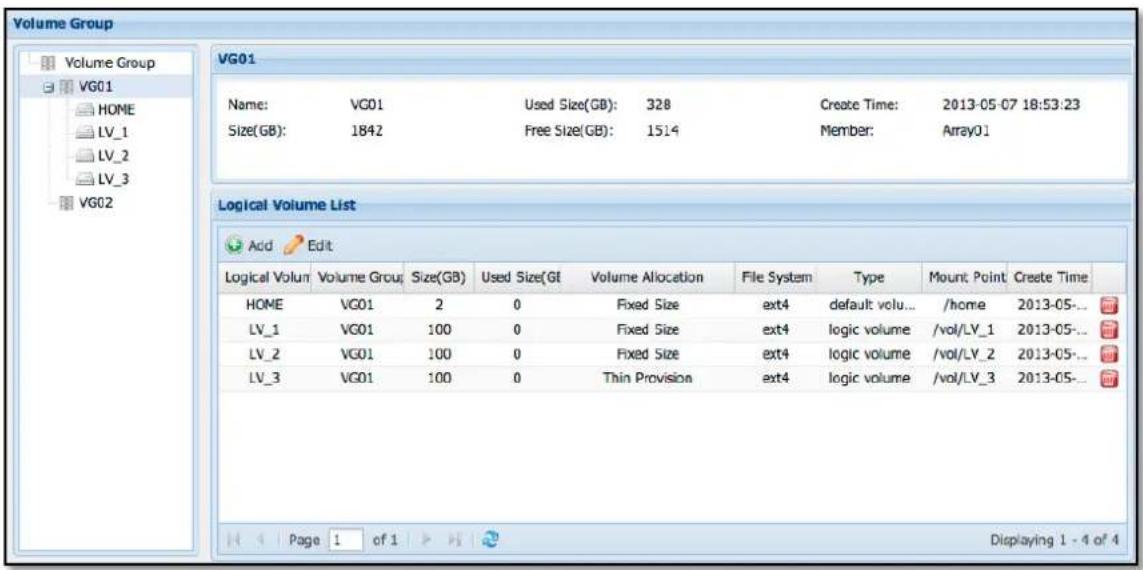Delete the HOME logical volume row
Image resolution: width=1143 pixels, height=570 pixels.
[x=1109, y=307]
